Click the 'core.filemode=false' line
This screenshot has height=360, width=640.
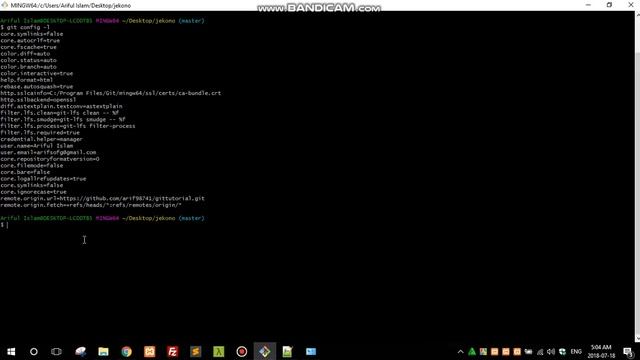(x=31, y=165)
